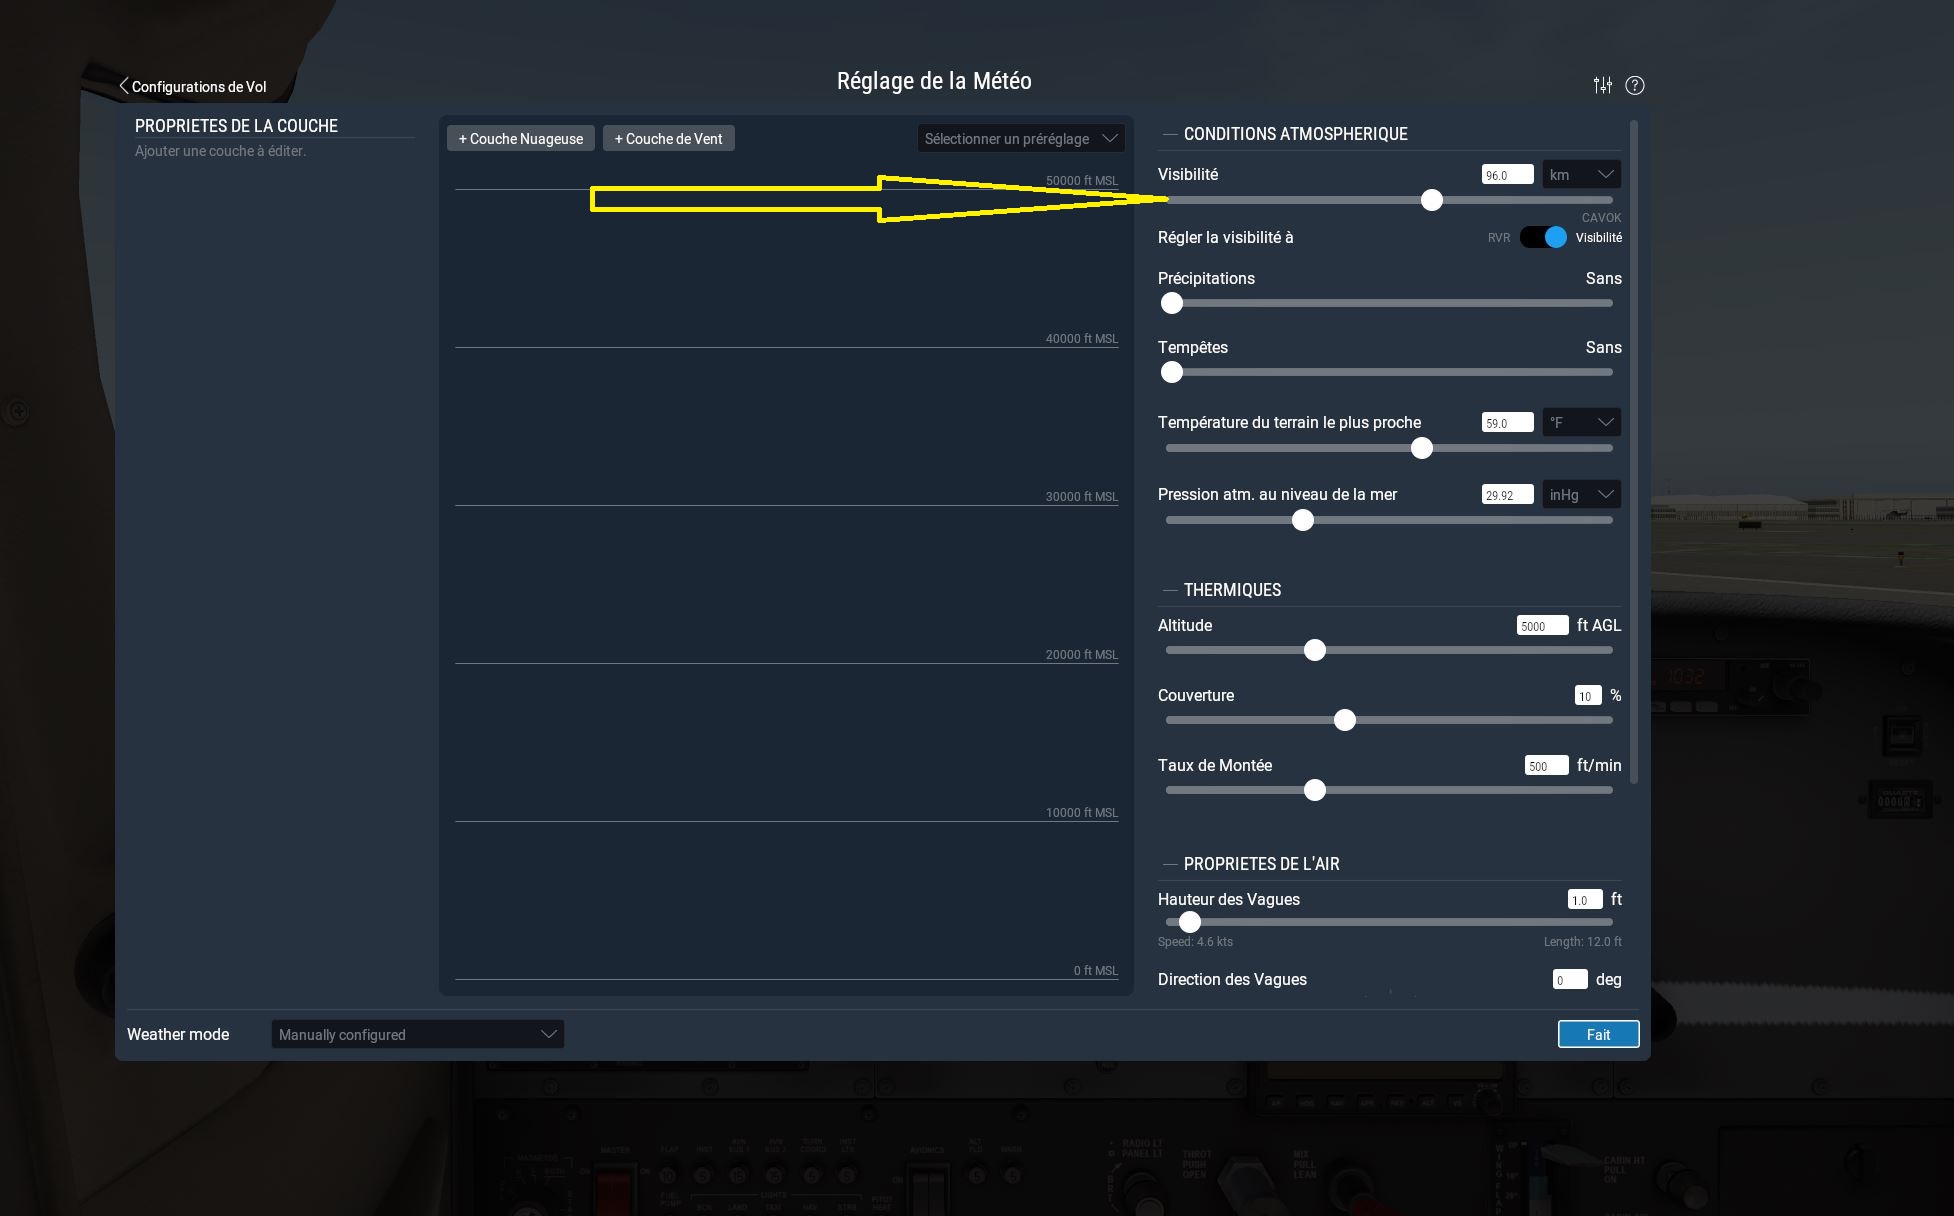This screenshot has height=1216, width=1954.
Task: Click the Hauteur des Vagues value field
Action: click(1585, 899)
